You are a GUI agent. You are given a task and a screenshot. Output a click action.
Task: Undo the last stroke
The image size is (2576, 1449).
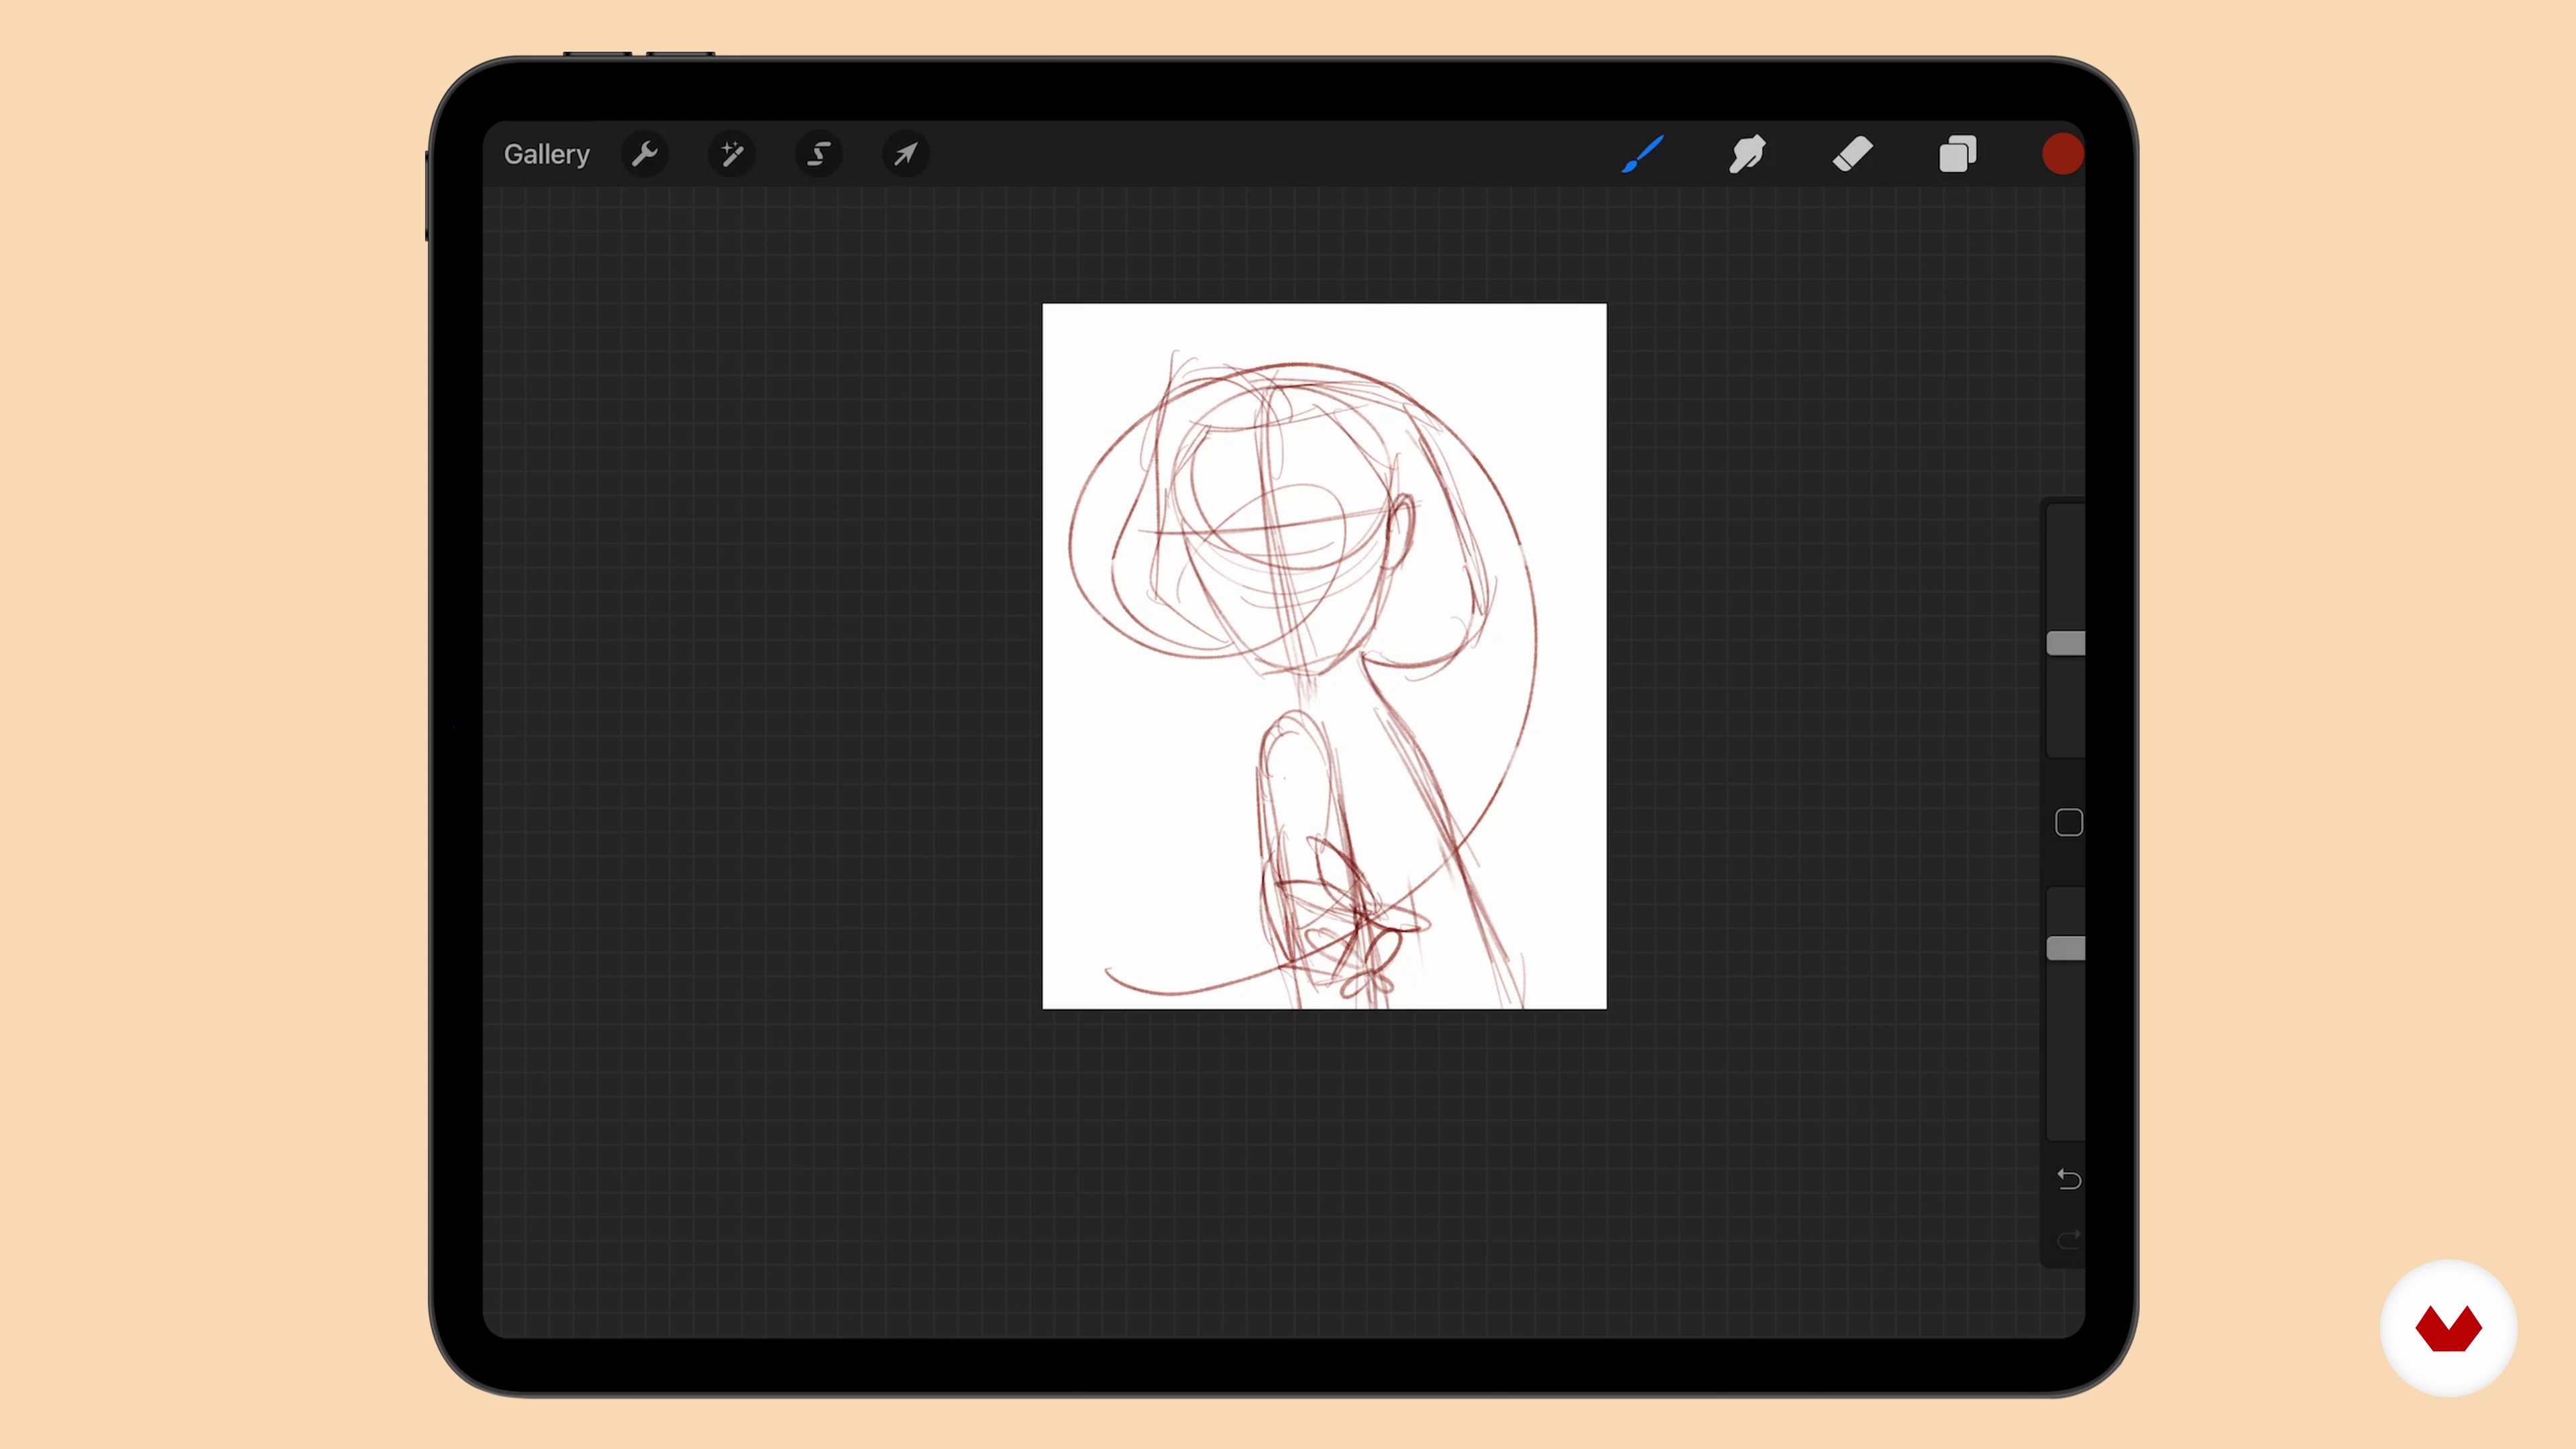pos(2069,1180)
